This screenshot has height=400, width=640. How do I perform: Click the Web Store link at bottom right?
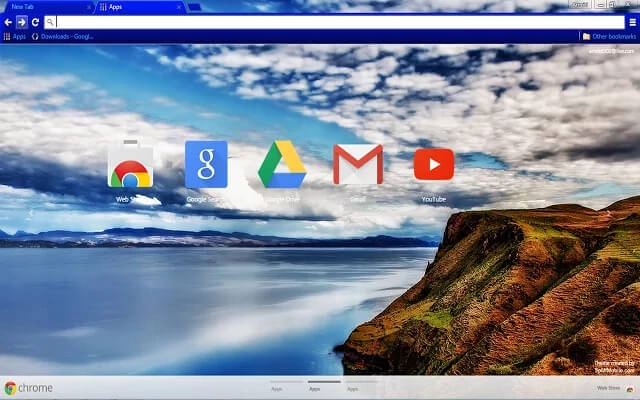click(608, 388)
